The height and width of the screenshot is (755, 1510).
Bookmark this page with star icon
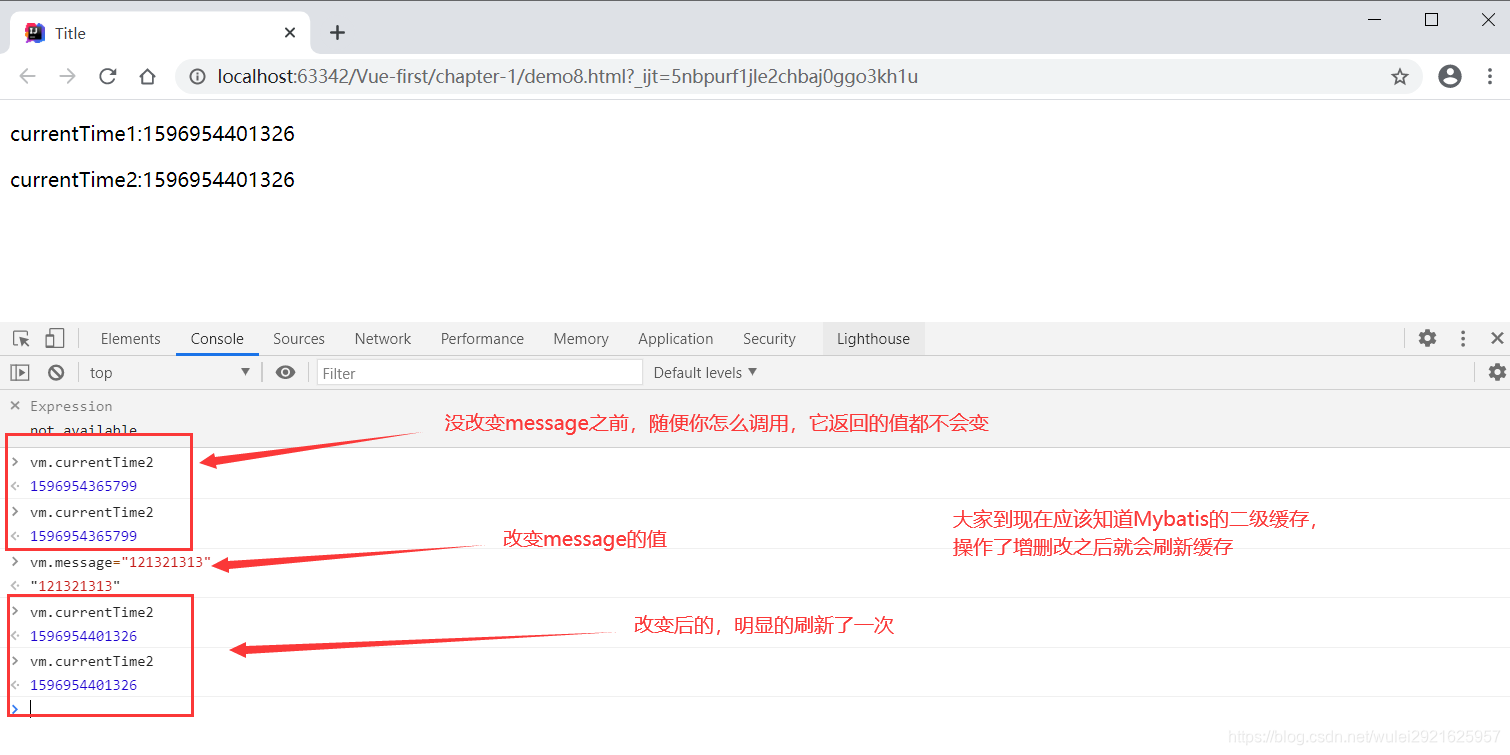(x=1400, y=77)
